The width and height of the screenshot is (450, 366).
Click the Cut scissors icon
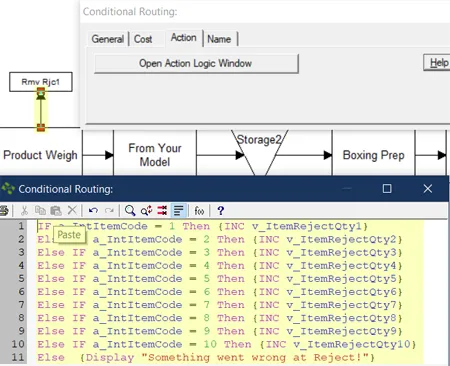coord(24,211)
